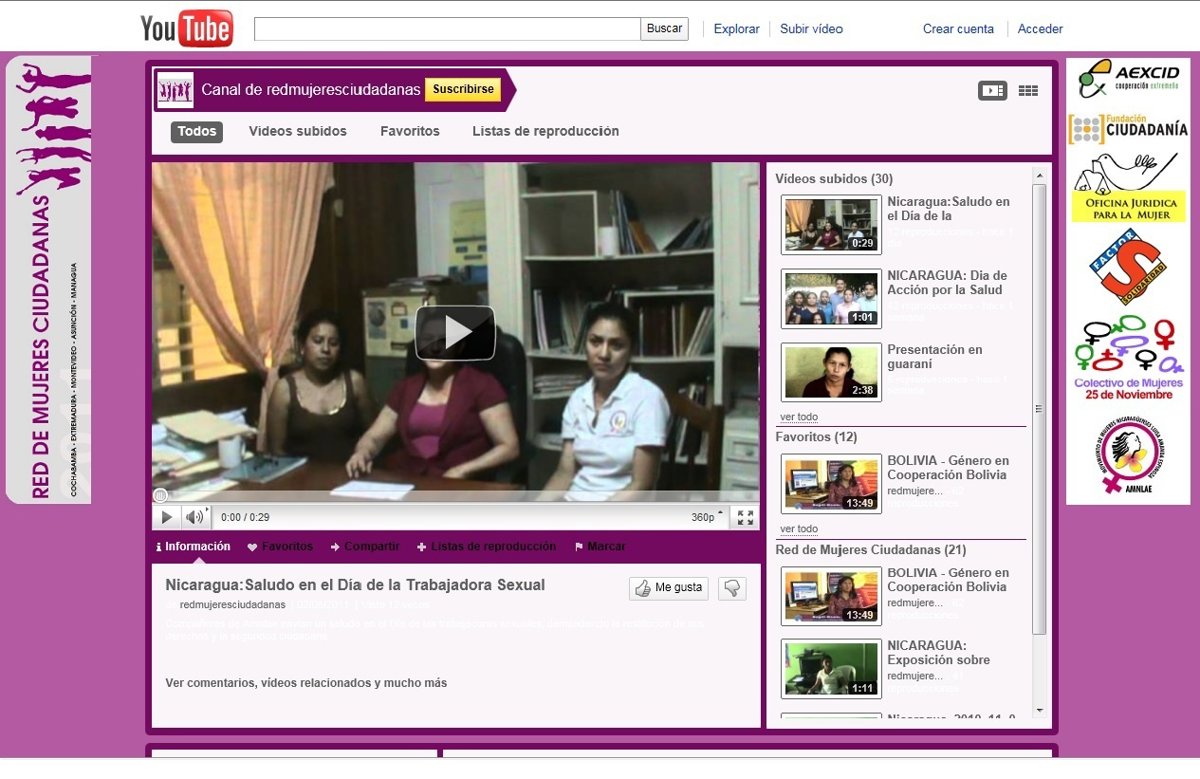Open the AEXCID cooperación logo

click(1126, 80)
